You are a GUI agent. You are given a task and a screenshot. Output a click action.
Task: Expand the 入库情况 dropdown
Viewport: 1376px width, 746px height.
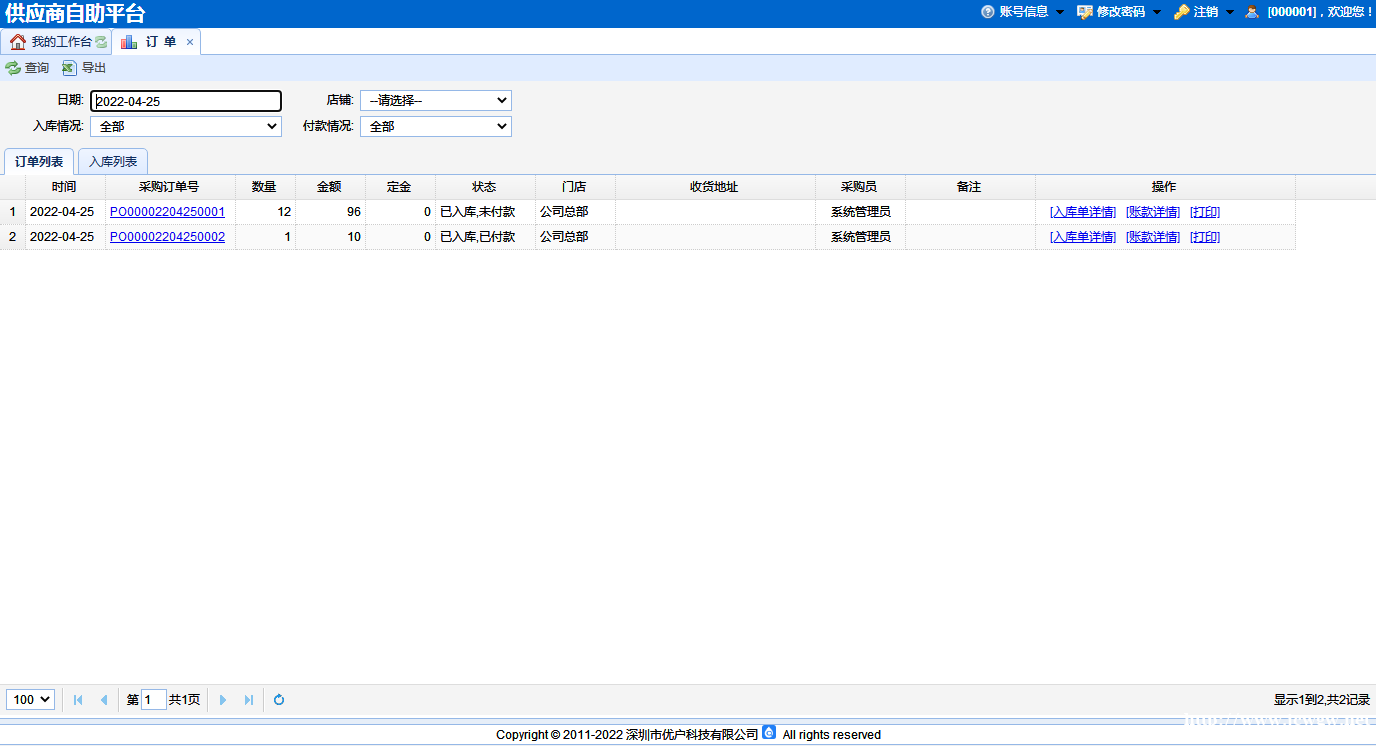185,127
